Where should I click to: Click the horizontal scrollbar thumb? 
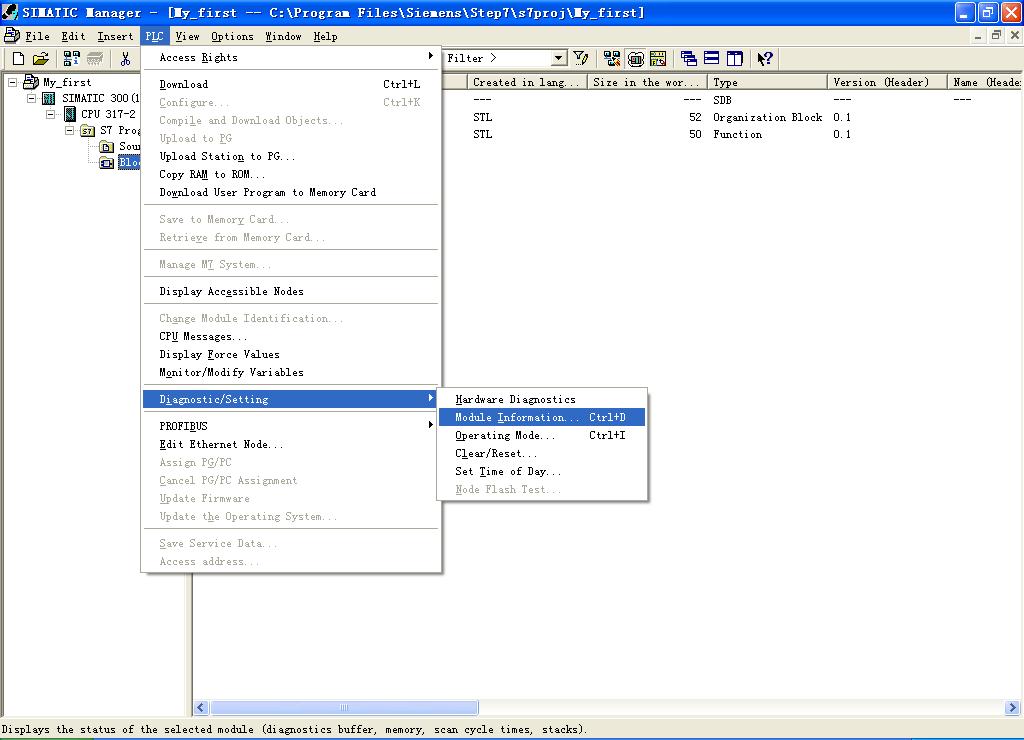(344, 707)
